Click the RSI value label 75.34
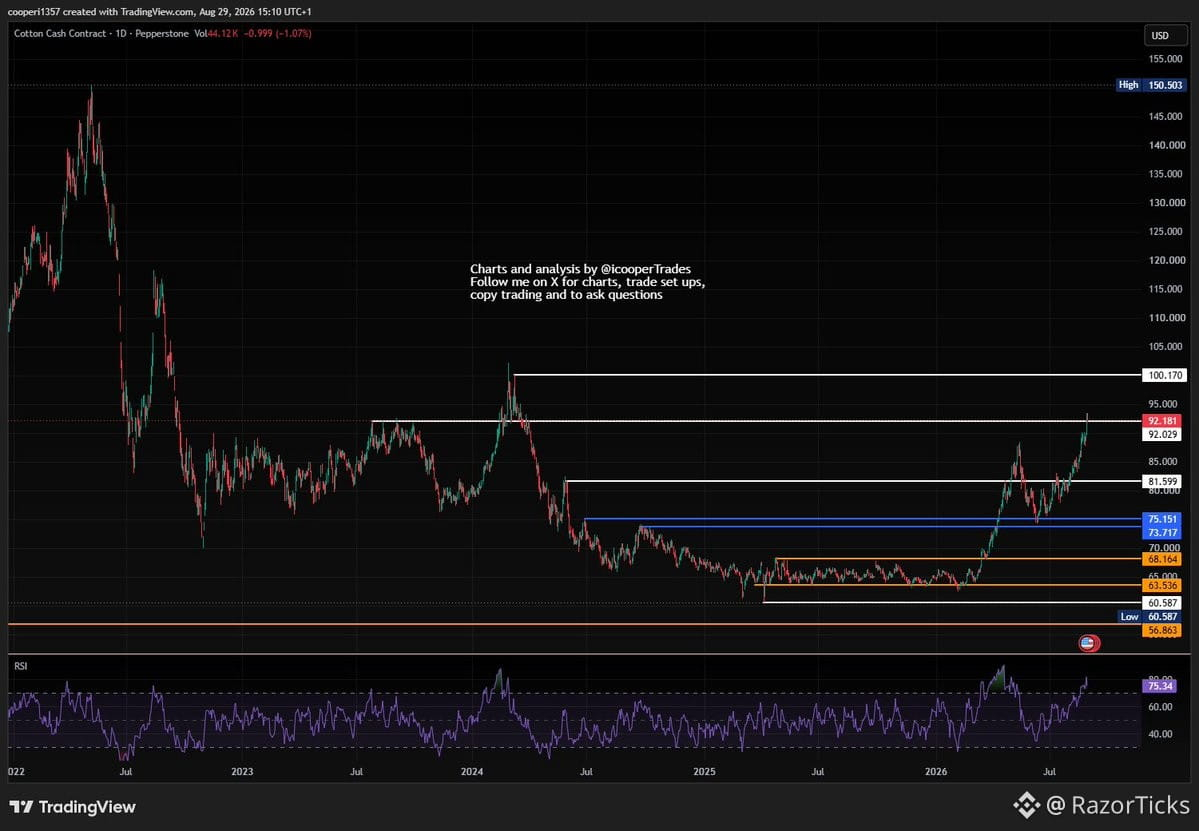 [1160, 686]
